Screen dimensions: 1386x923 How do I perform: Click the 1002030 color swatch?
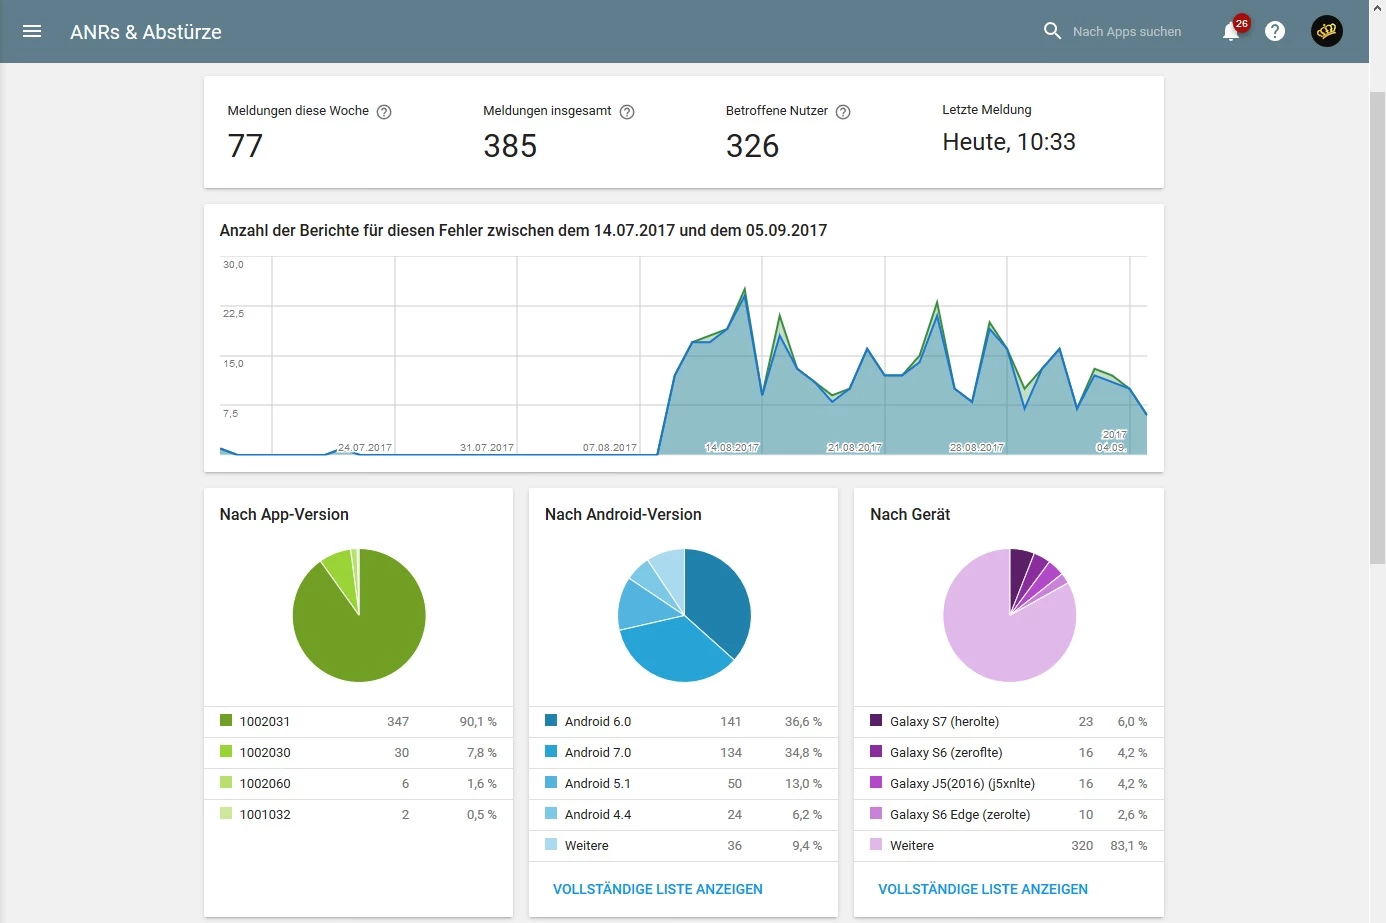tap(226, 751)
